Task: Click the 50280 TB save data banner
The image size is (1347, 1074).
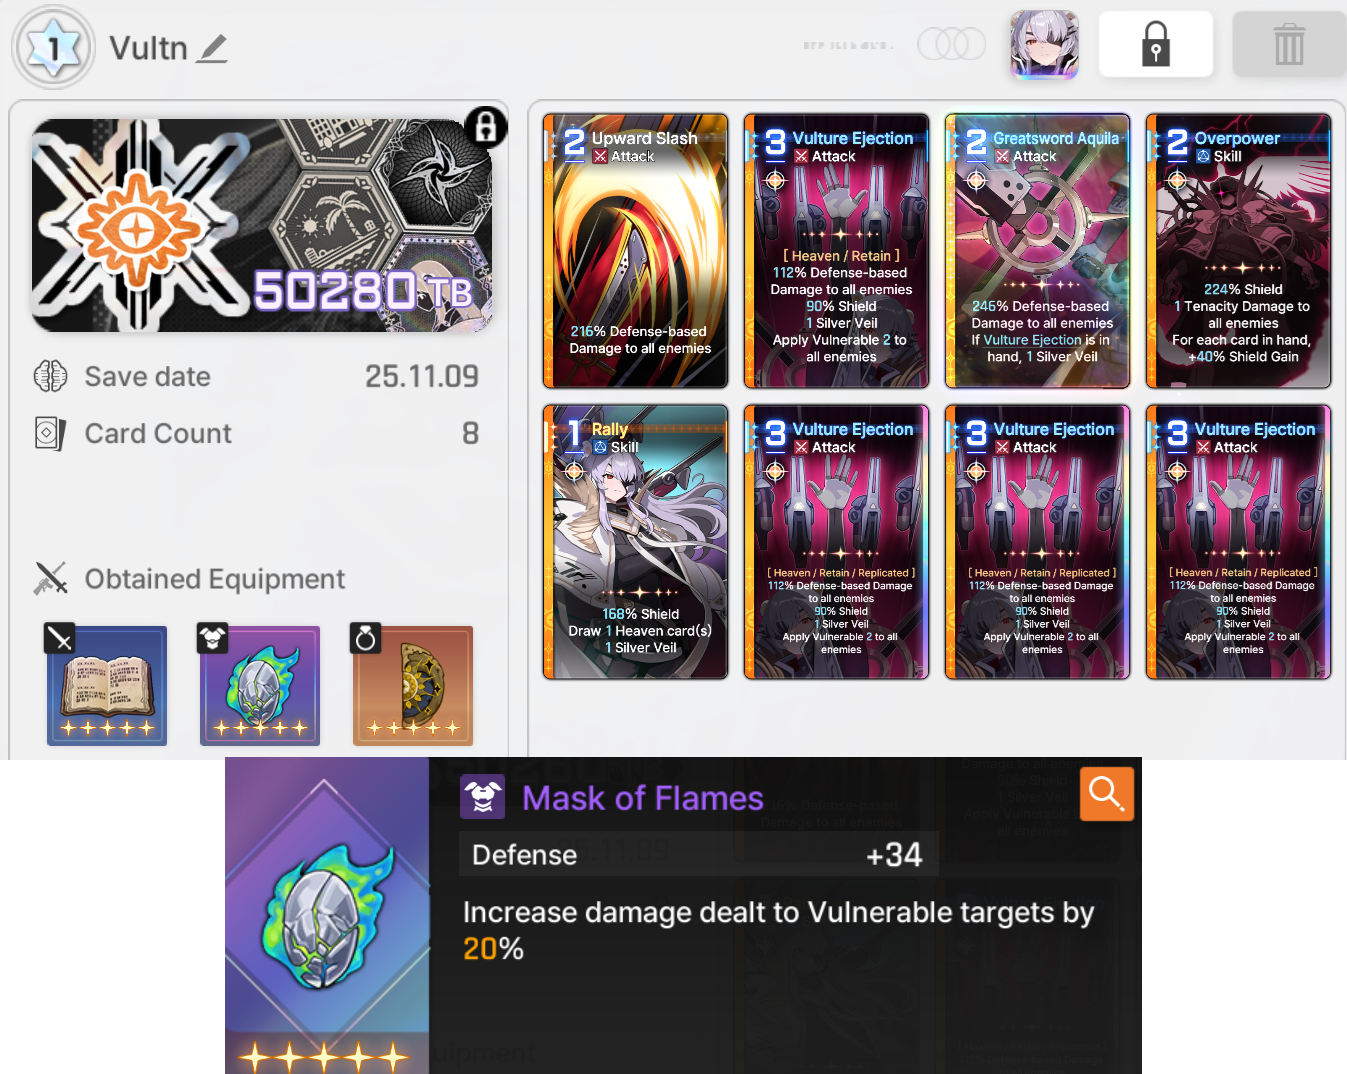Action: point(262,226)
